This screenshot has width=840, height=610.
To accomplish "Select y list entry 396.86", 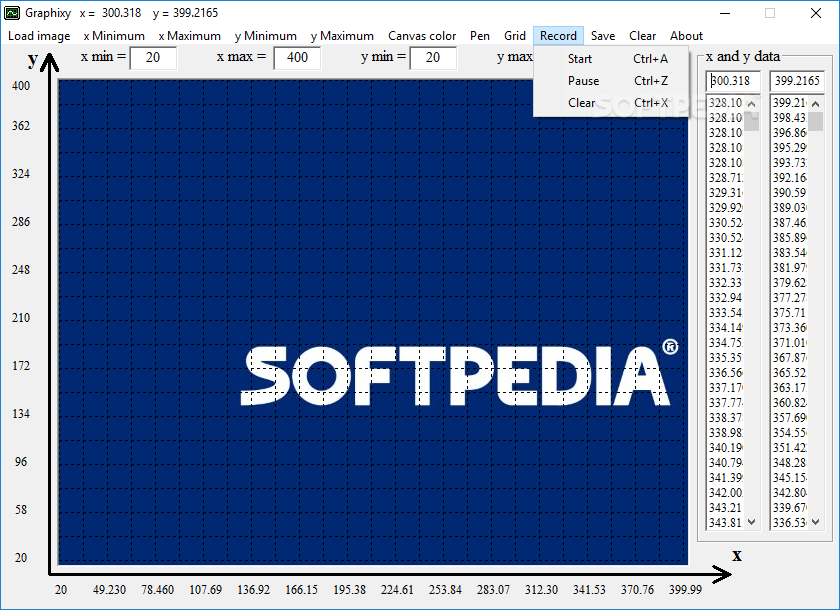I will click(790, 133).
